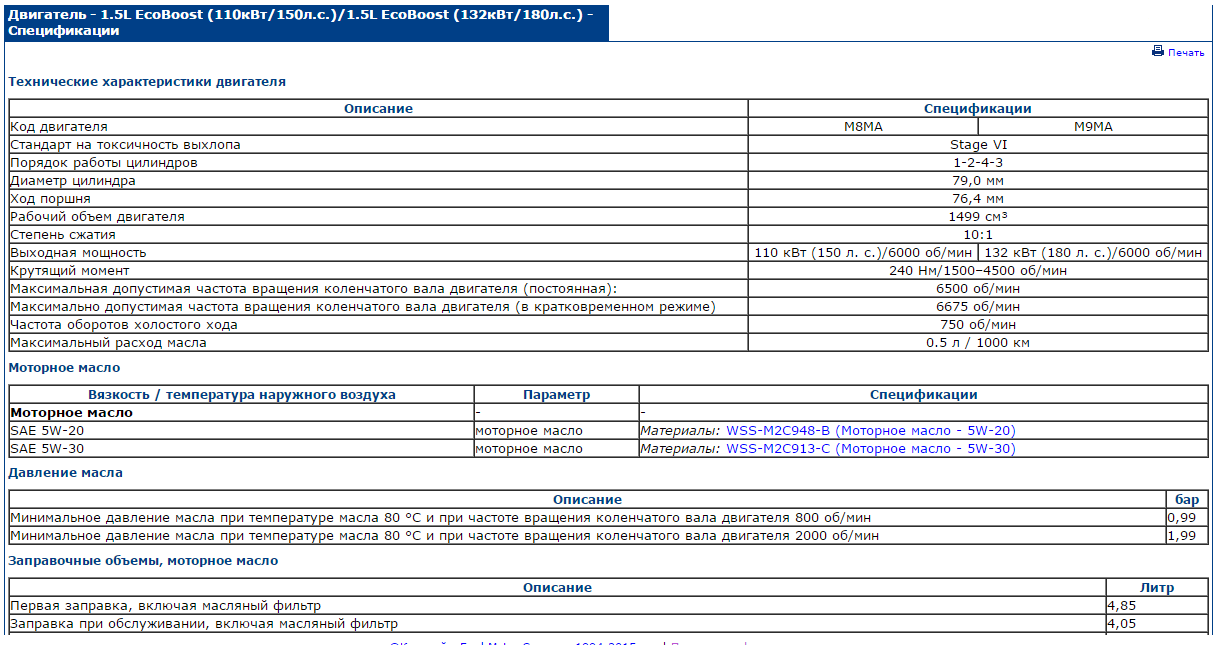Click the Параметр column header
The width and height of the screenshot is (1219, 645).
click(556, 395)
